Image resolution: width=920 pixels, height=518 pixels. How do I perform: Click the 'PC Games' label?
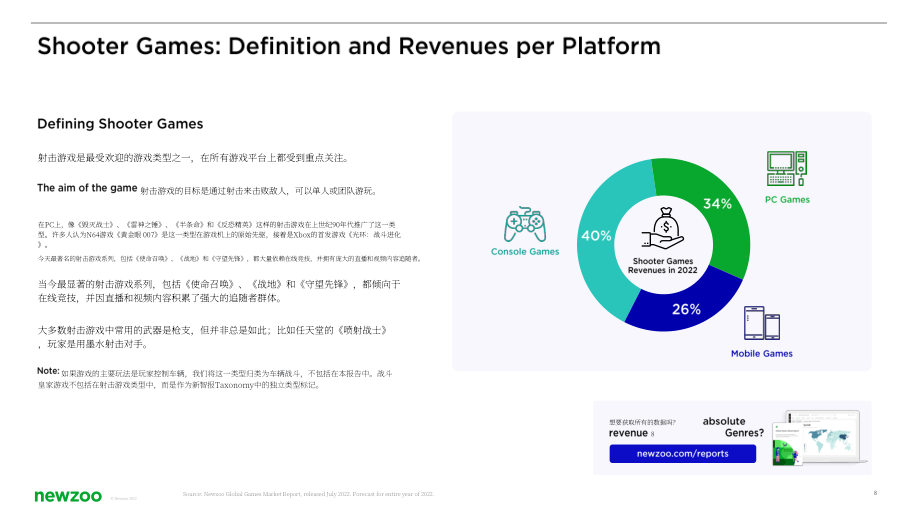pyautogui.click(x=787, y=199)
